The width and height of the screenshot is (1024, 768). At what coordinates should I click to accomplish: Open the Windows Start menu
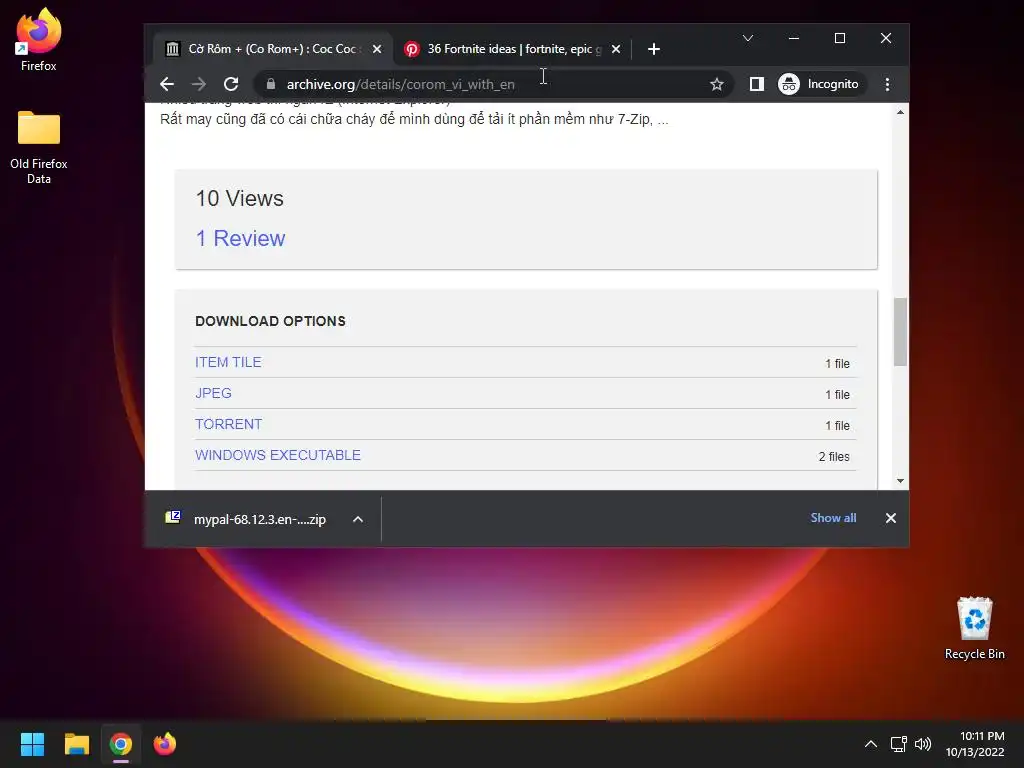tap(32, 744)
